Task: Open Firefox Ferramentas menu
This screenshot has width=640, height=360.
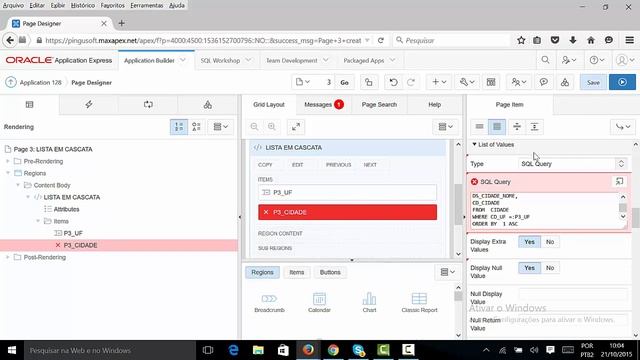Action: click(147, 5)
